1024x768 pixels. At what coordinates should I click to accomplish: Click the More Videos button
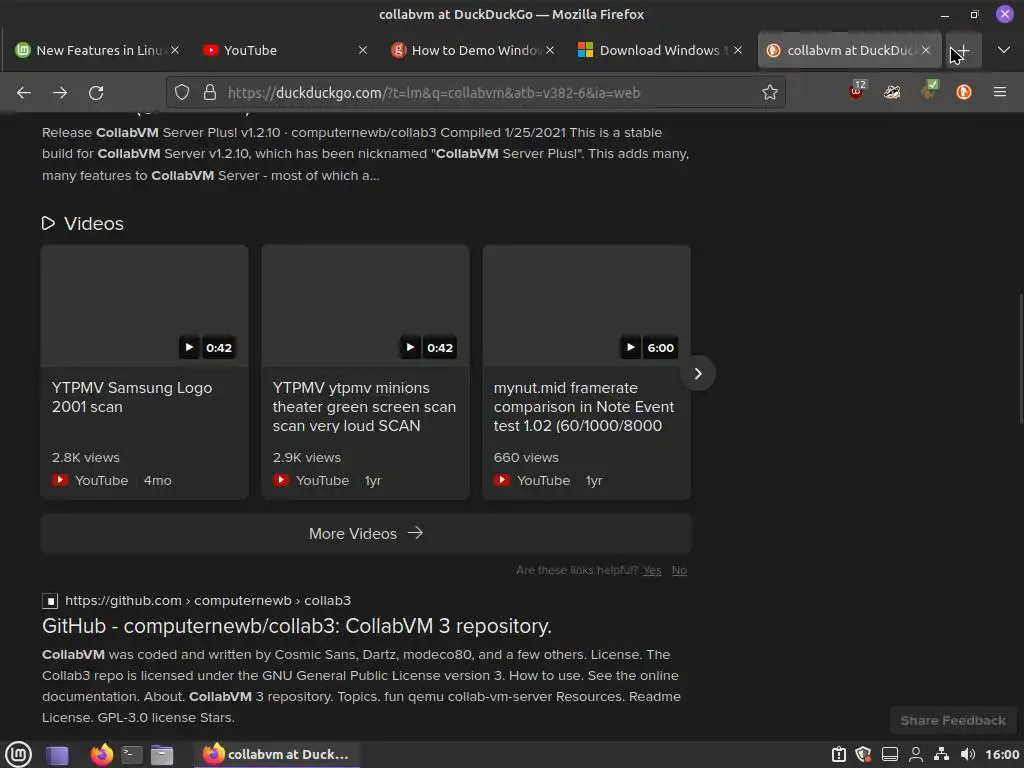(366, 534)
